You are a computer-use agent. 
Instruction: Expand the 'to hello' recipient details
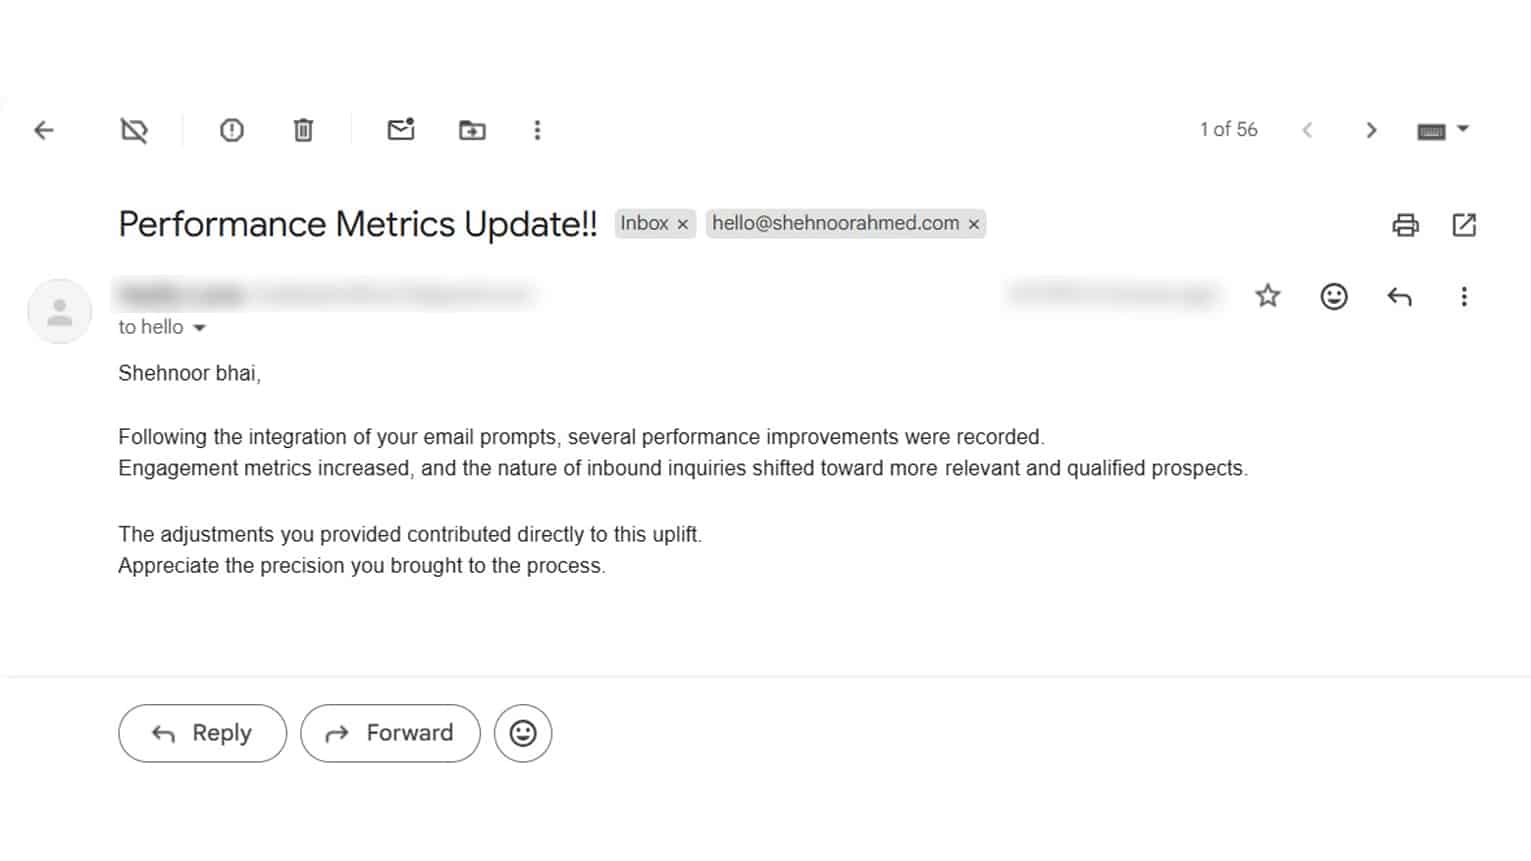pyautogui.click(x=199, y=328)
